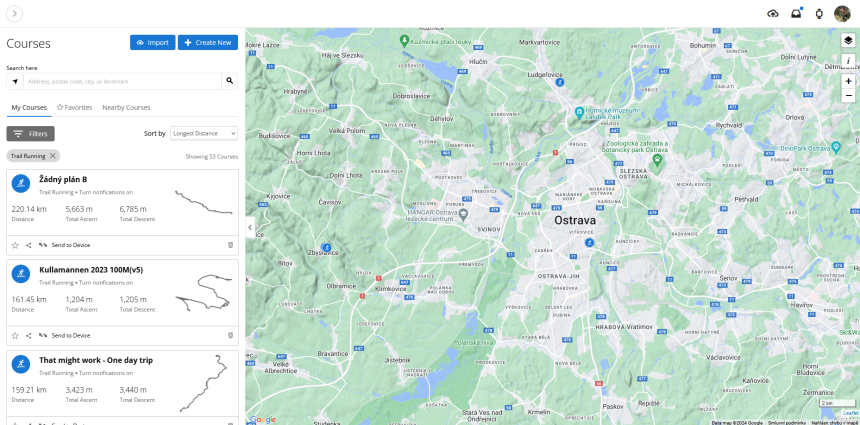Open the map layers selector
This screenshot has height=425, width=860.
pyautogui.click(x=848, y=40)
